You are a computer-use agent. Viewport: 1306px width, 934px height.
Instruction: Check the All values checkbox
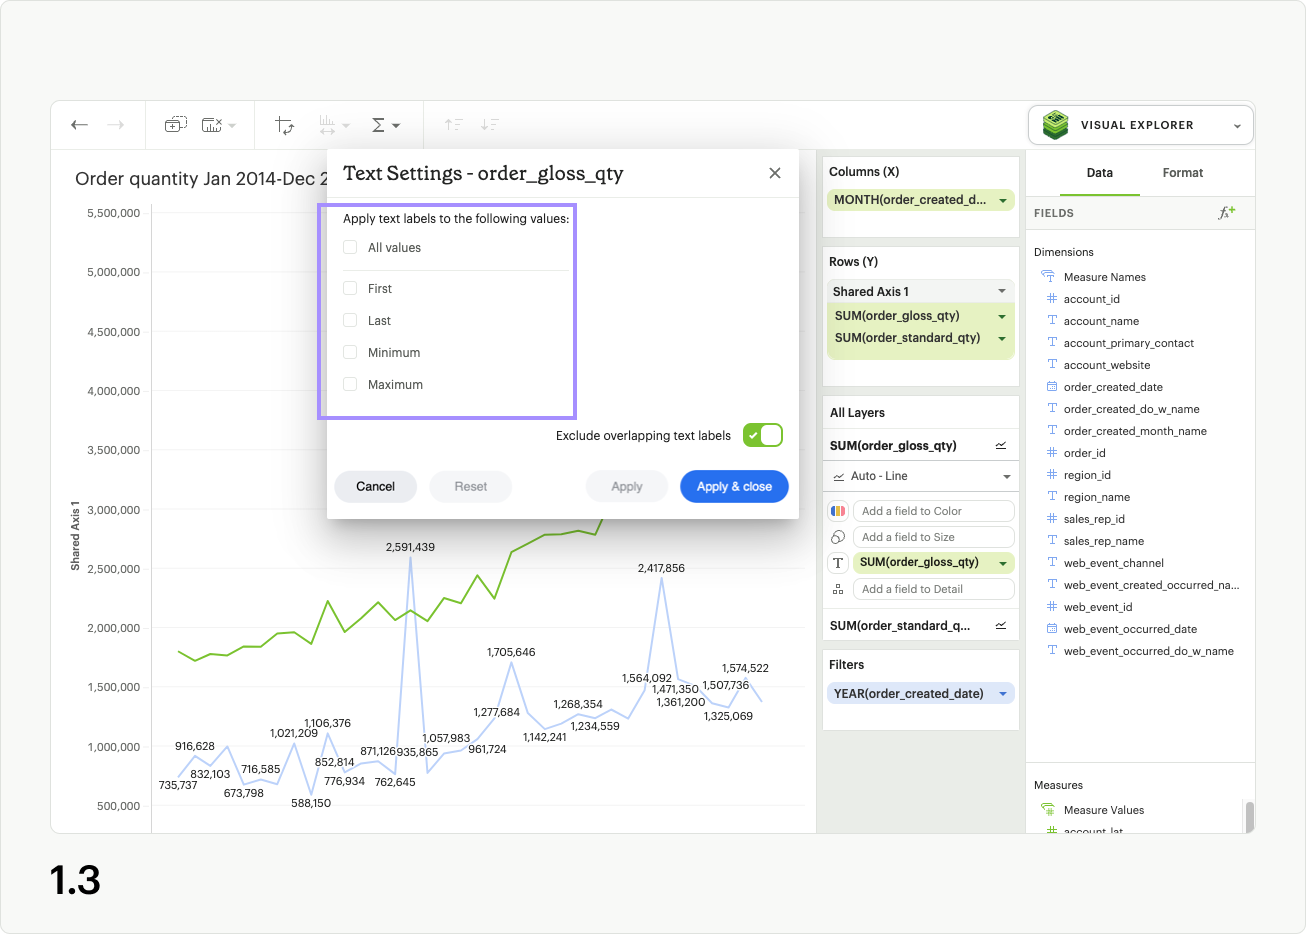(350, 247)
